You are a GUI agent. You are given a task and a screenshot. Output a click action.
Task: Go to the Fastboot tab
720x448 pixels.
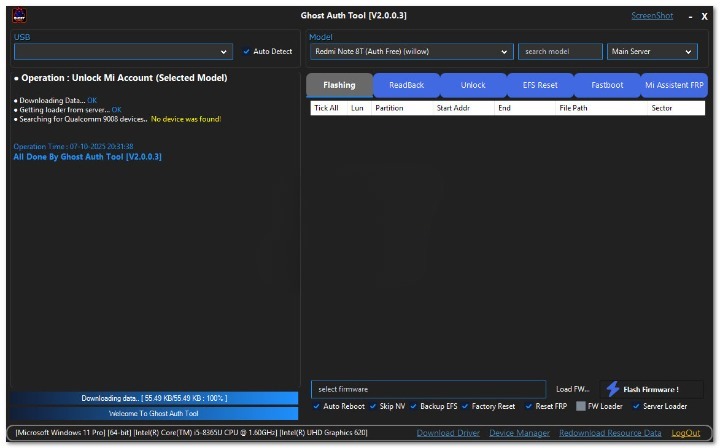(607, 85)
